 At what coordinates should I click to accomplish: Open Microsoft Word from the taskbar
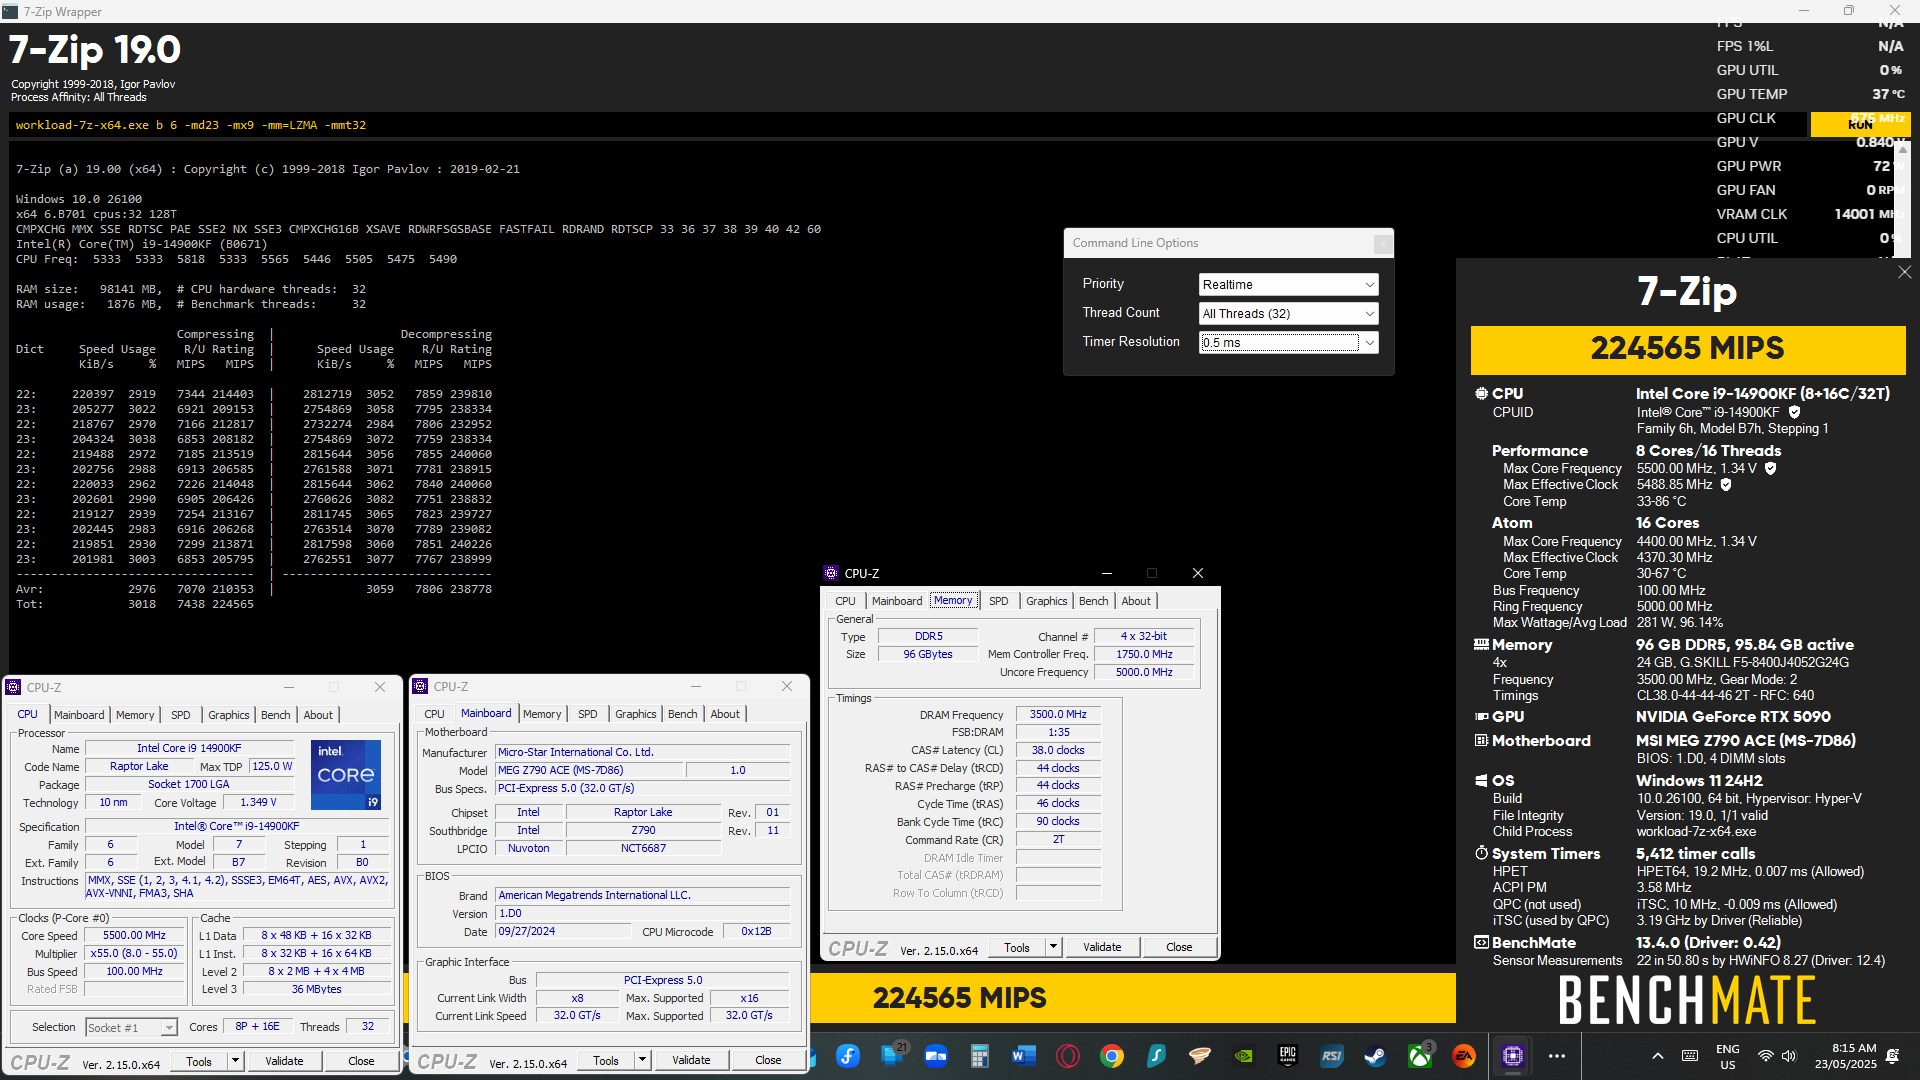click(x=1023, y=1056)
